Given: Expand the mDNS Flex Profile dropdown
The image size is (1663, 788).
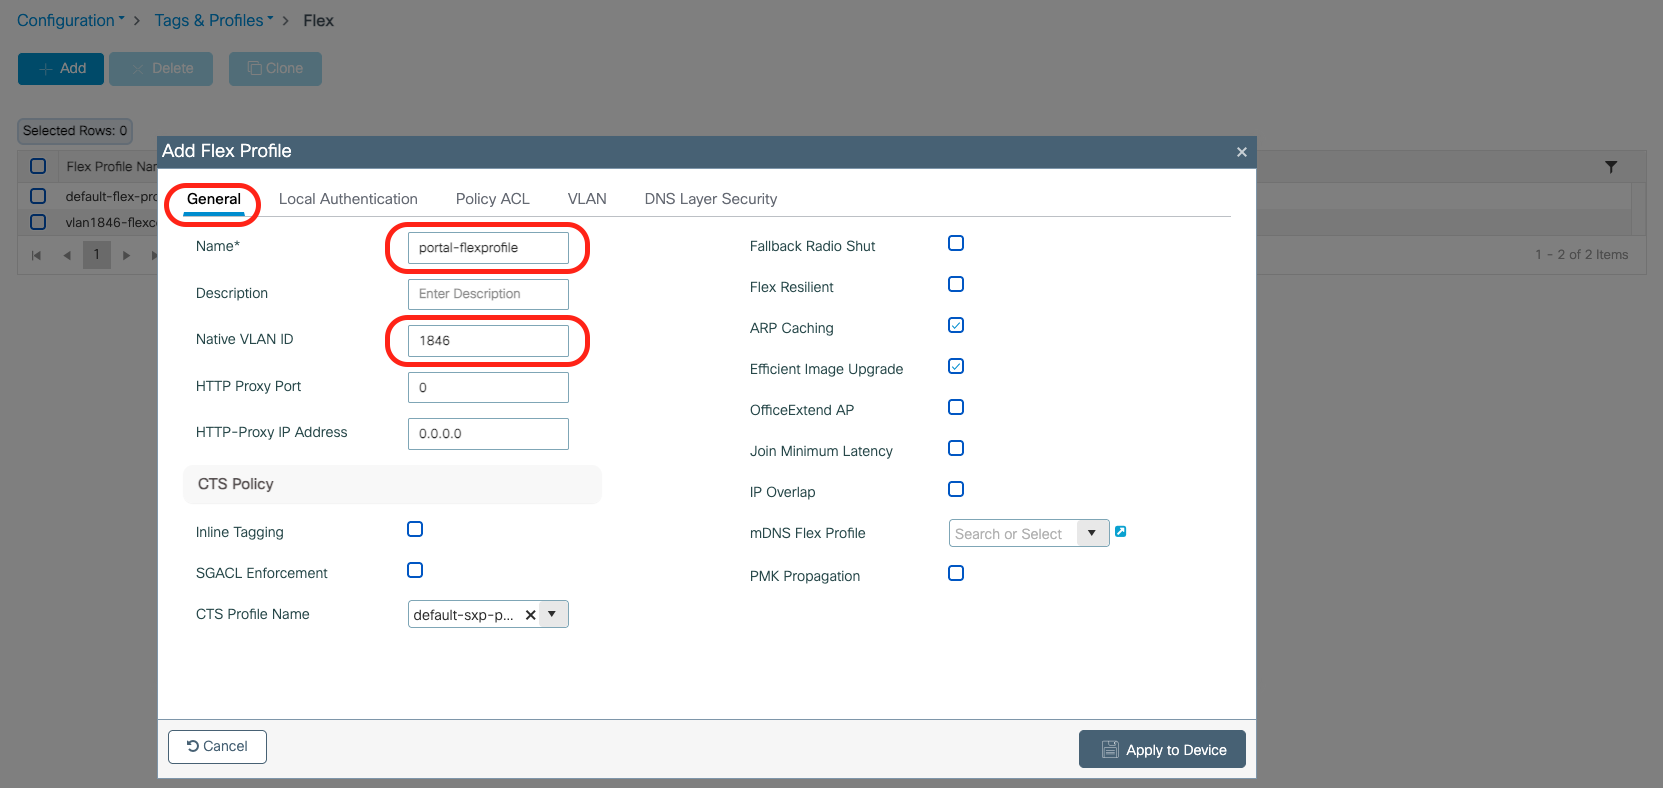Looking at the screenshot, I should [1092, 534].
